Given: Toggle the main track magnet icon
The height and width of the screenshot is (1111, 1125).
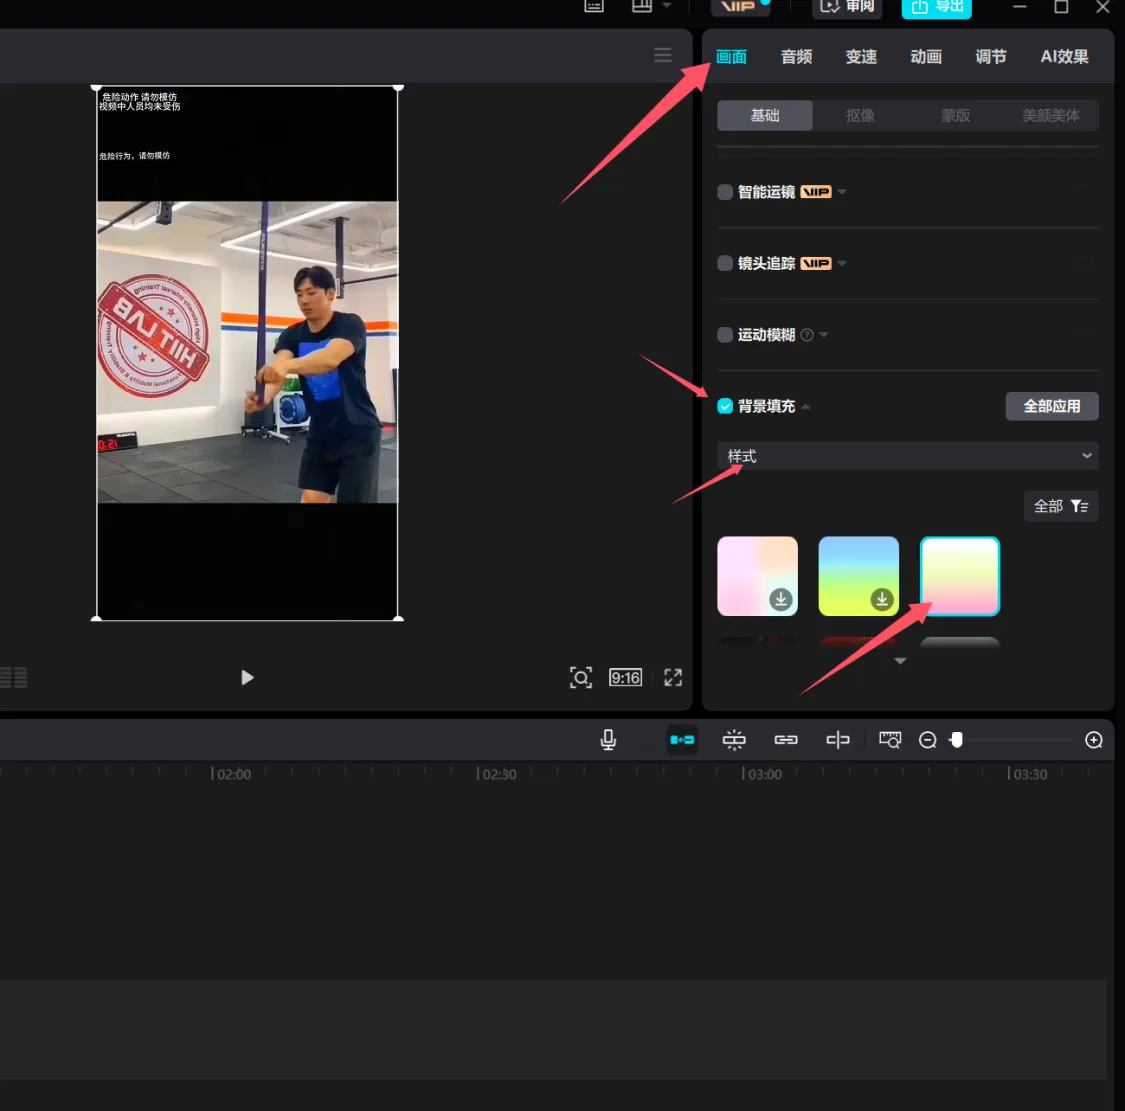Looking at the screenshot, I should (682, 740).
